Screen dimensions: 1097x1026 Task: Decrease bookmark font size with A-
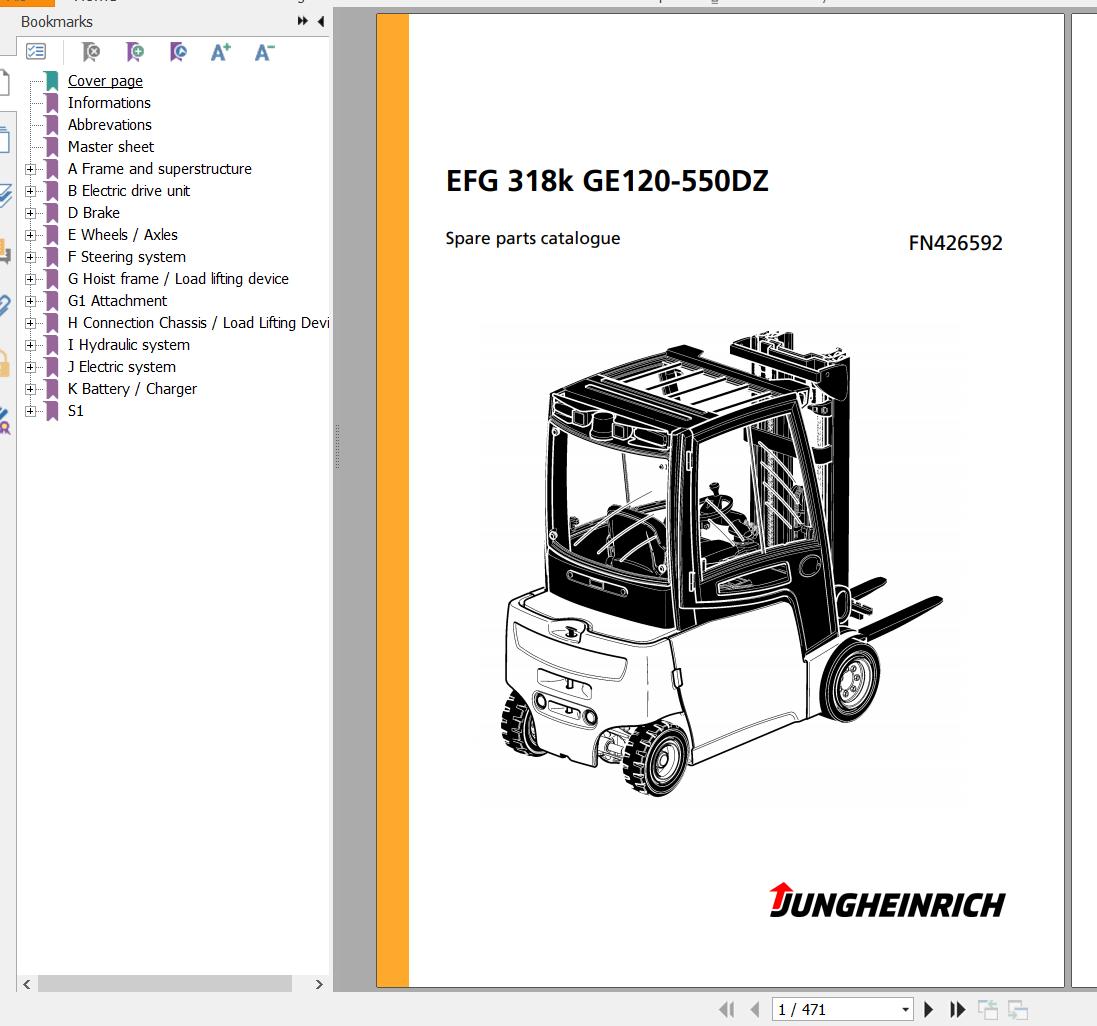[x=264, y=52]
